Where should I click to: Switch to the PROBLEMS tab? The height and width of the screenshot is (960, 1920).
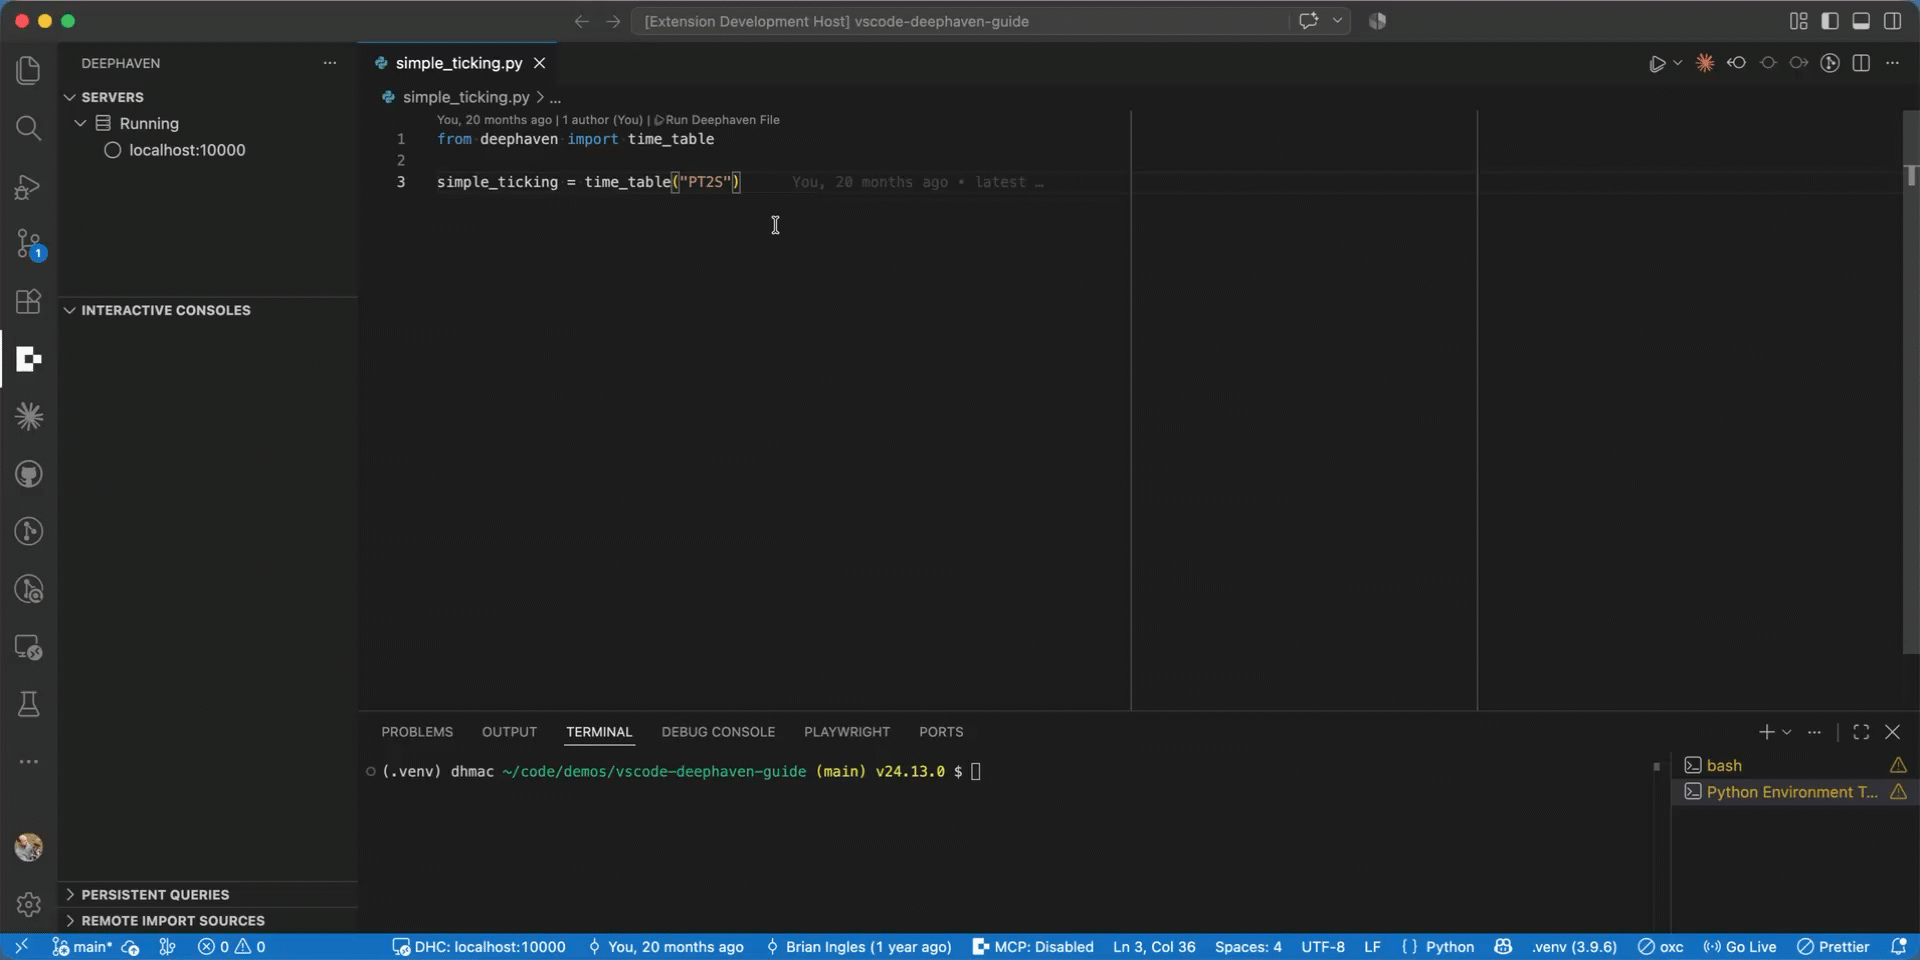(x=417, y=732)
